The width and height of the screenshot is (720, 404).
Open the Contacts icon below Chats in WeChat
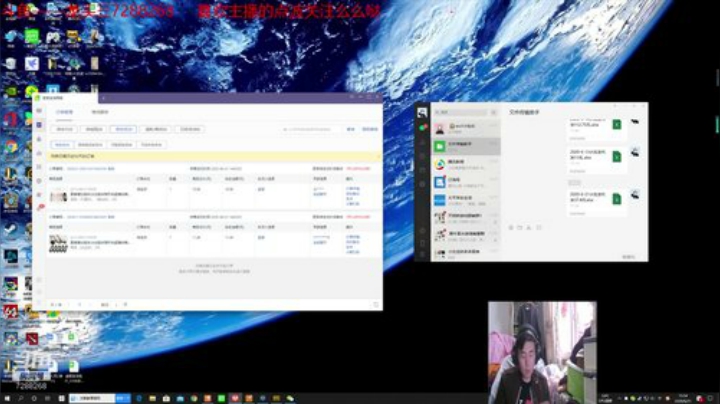422,143
